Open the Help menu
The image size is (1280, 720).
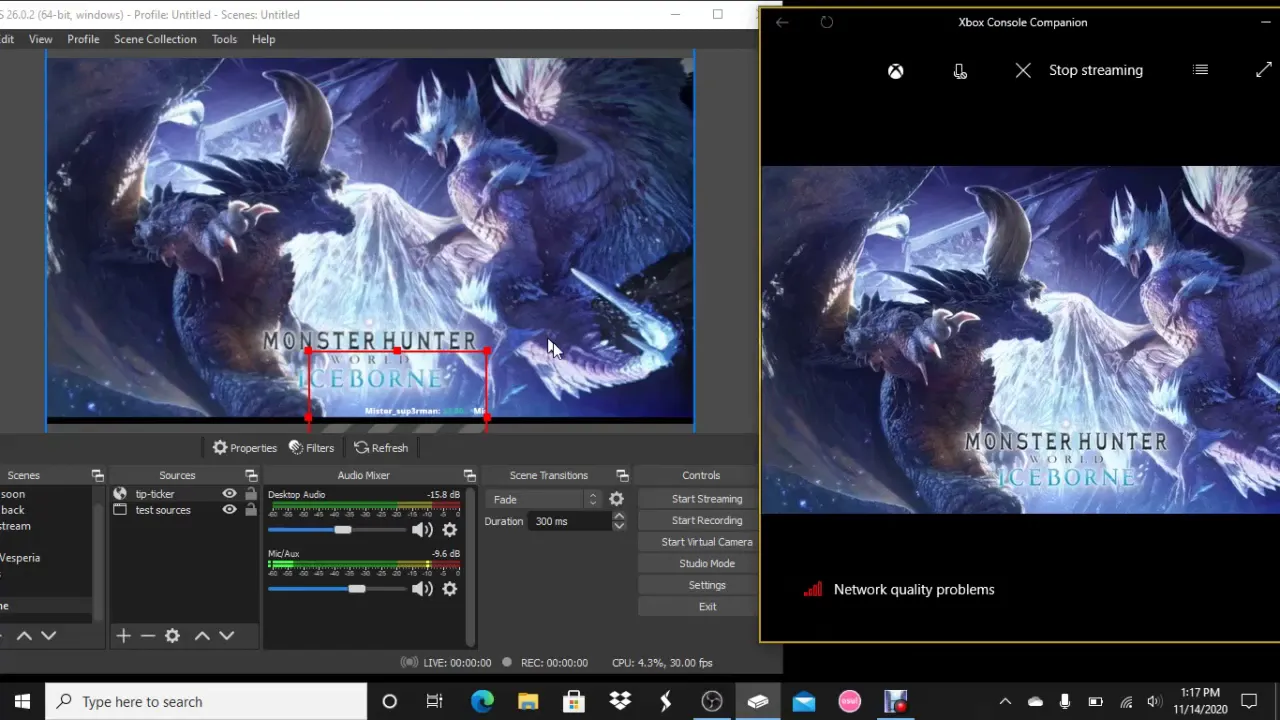(x=263, y=39)
